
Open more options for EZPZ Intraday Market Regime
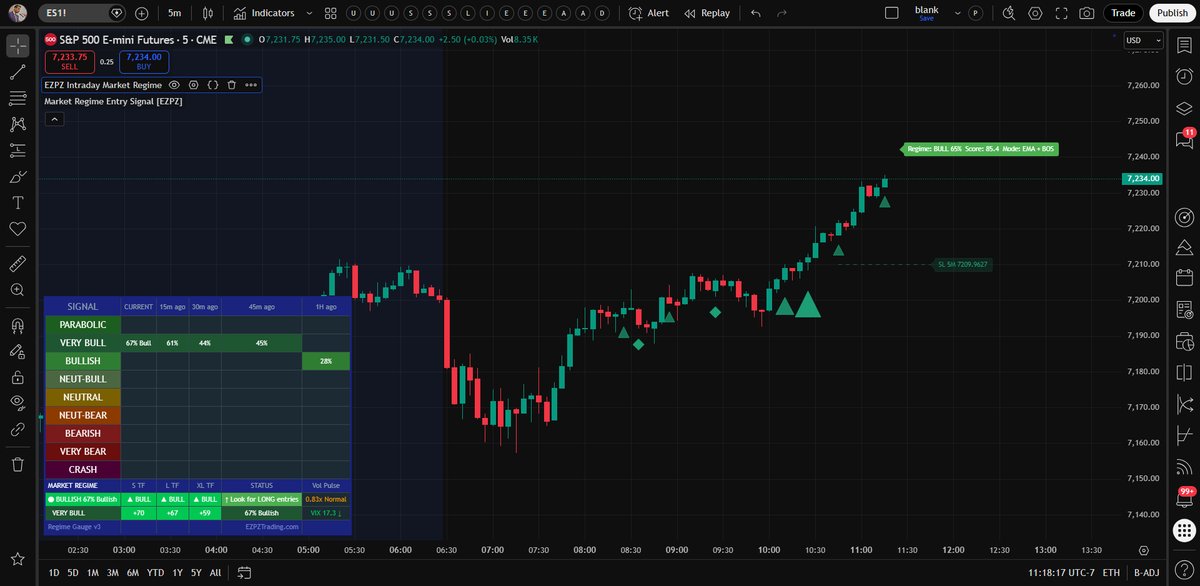coord(251,85)
